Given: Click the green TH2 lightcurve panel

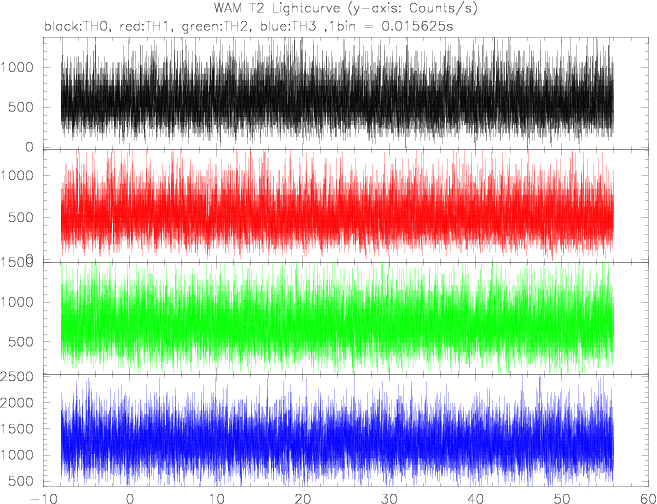Looking at the screenshot, I should click(347, 318).
